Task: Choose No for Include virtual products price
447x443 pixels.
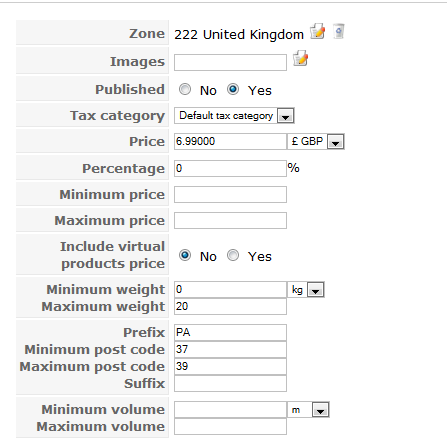Action: point(185,255)
